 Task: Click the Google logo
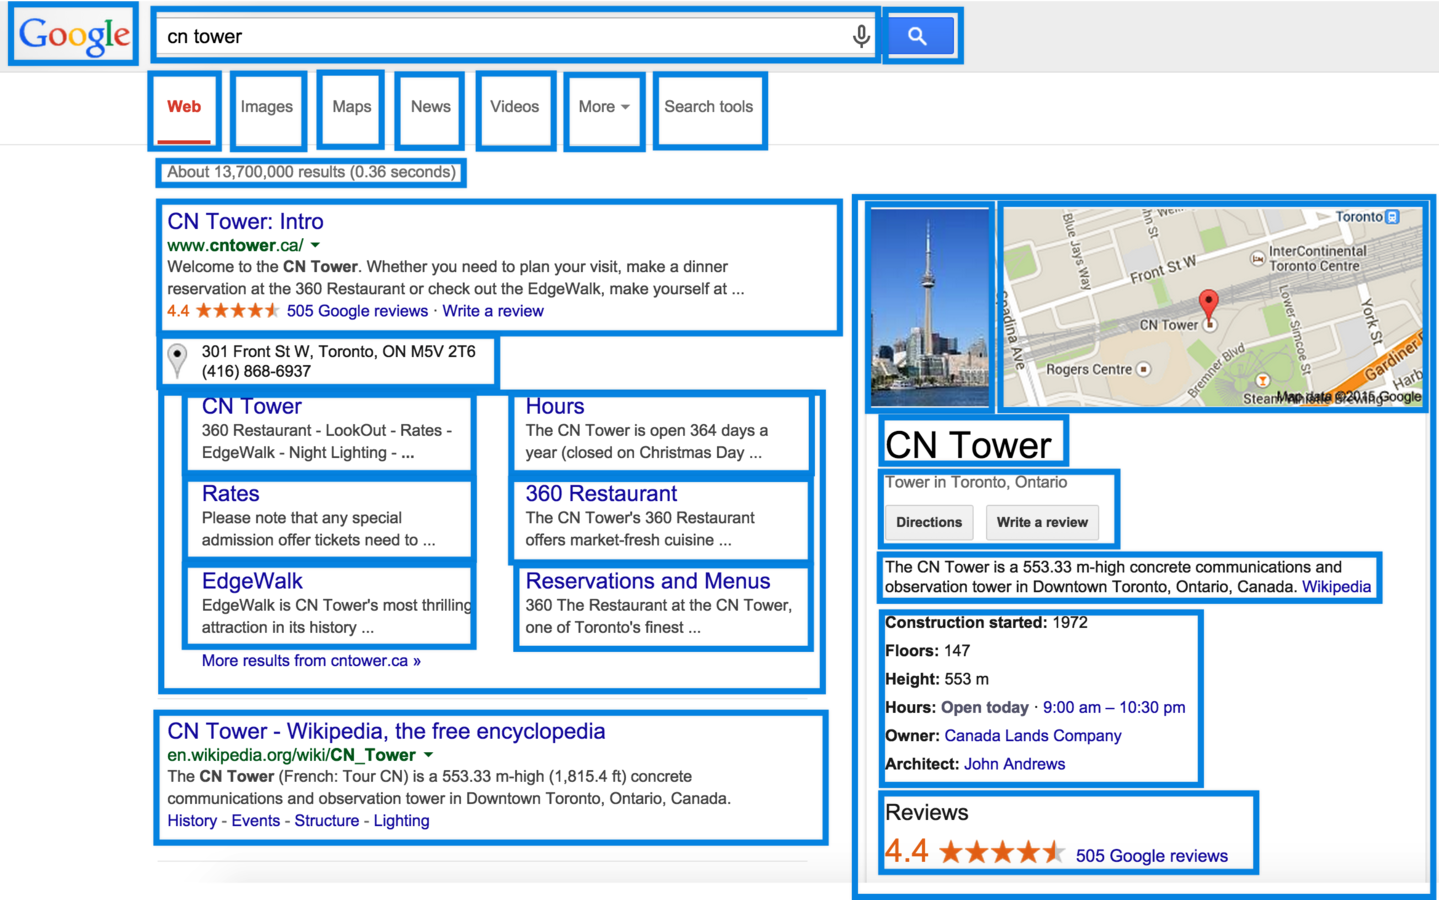click(x=74, y=35)
